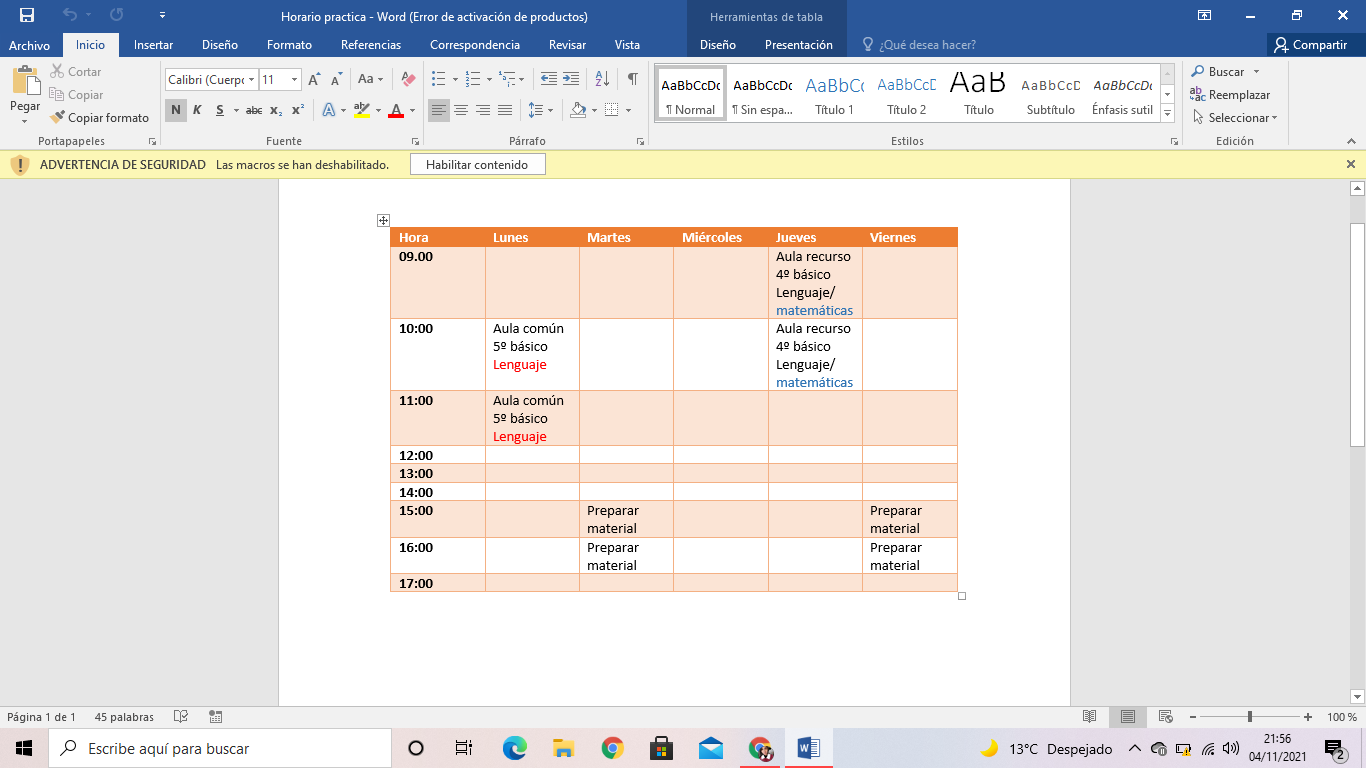Click Habilitar contenido button
1366x768 pixels.
477,164
